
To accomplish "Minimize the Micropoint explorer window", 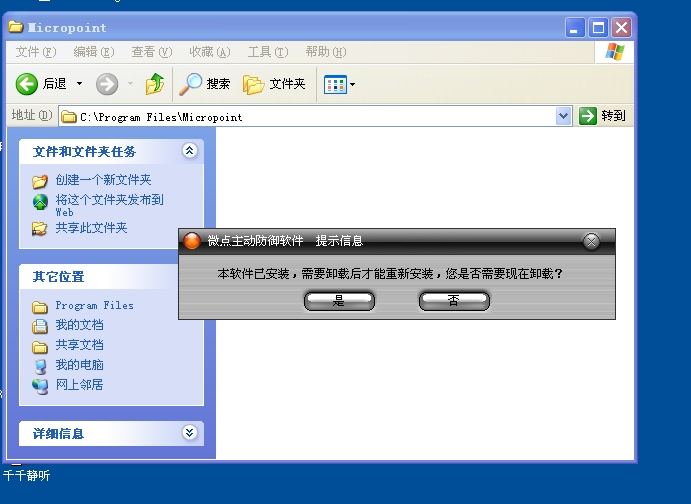I will point(575,28).
